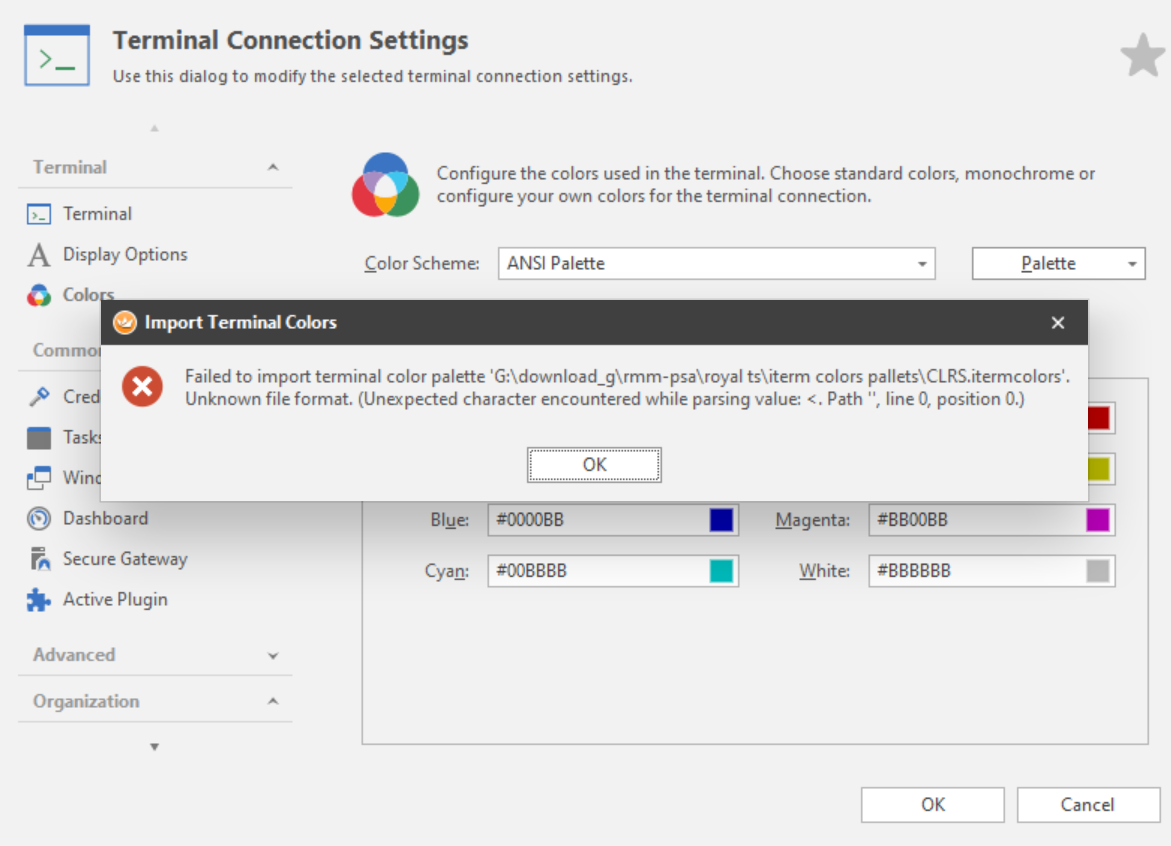Open Display Options via its A icon
This screenshot has height=846, width=1171.
[x=39, y=255]
